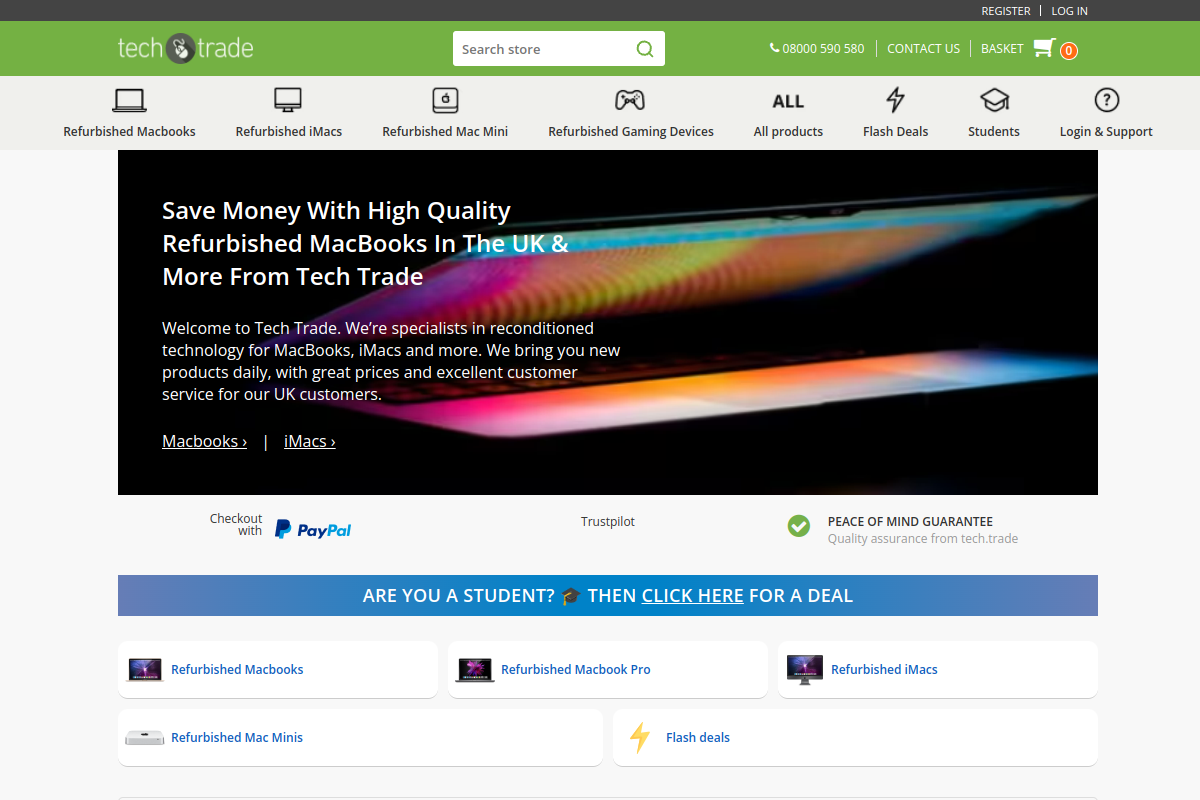The height and width of the screenshot is (800, 1200).
Task: Click the search magnifier icon
Action: pos(645,49)
